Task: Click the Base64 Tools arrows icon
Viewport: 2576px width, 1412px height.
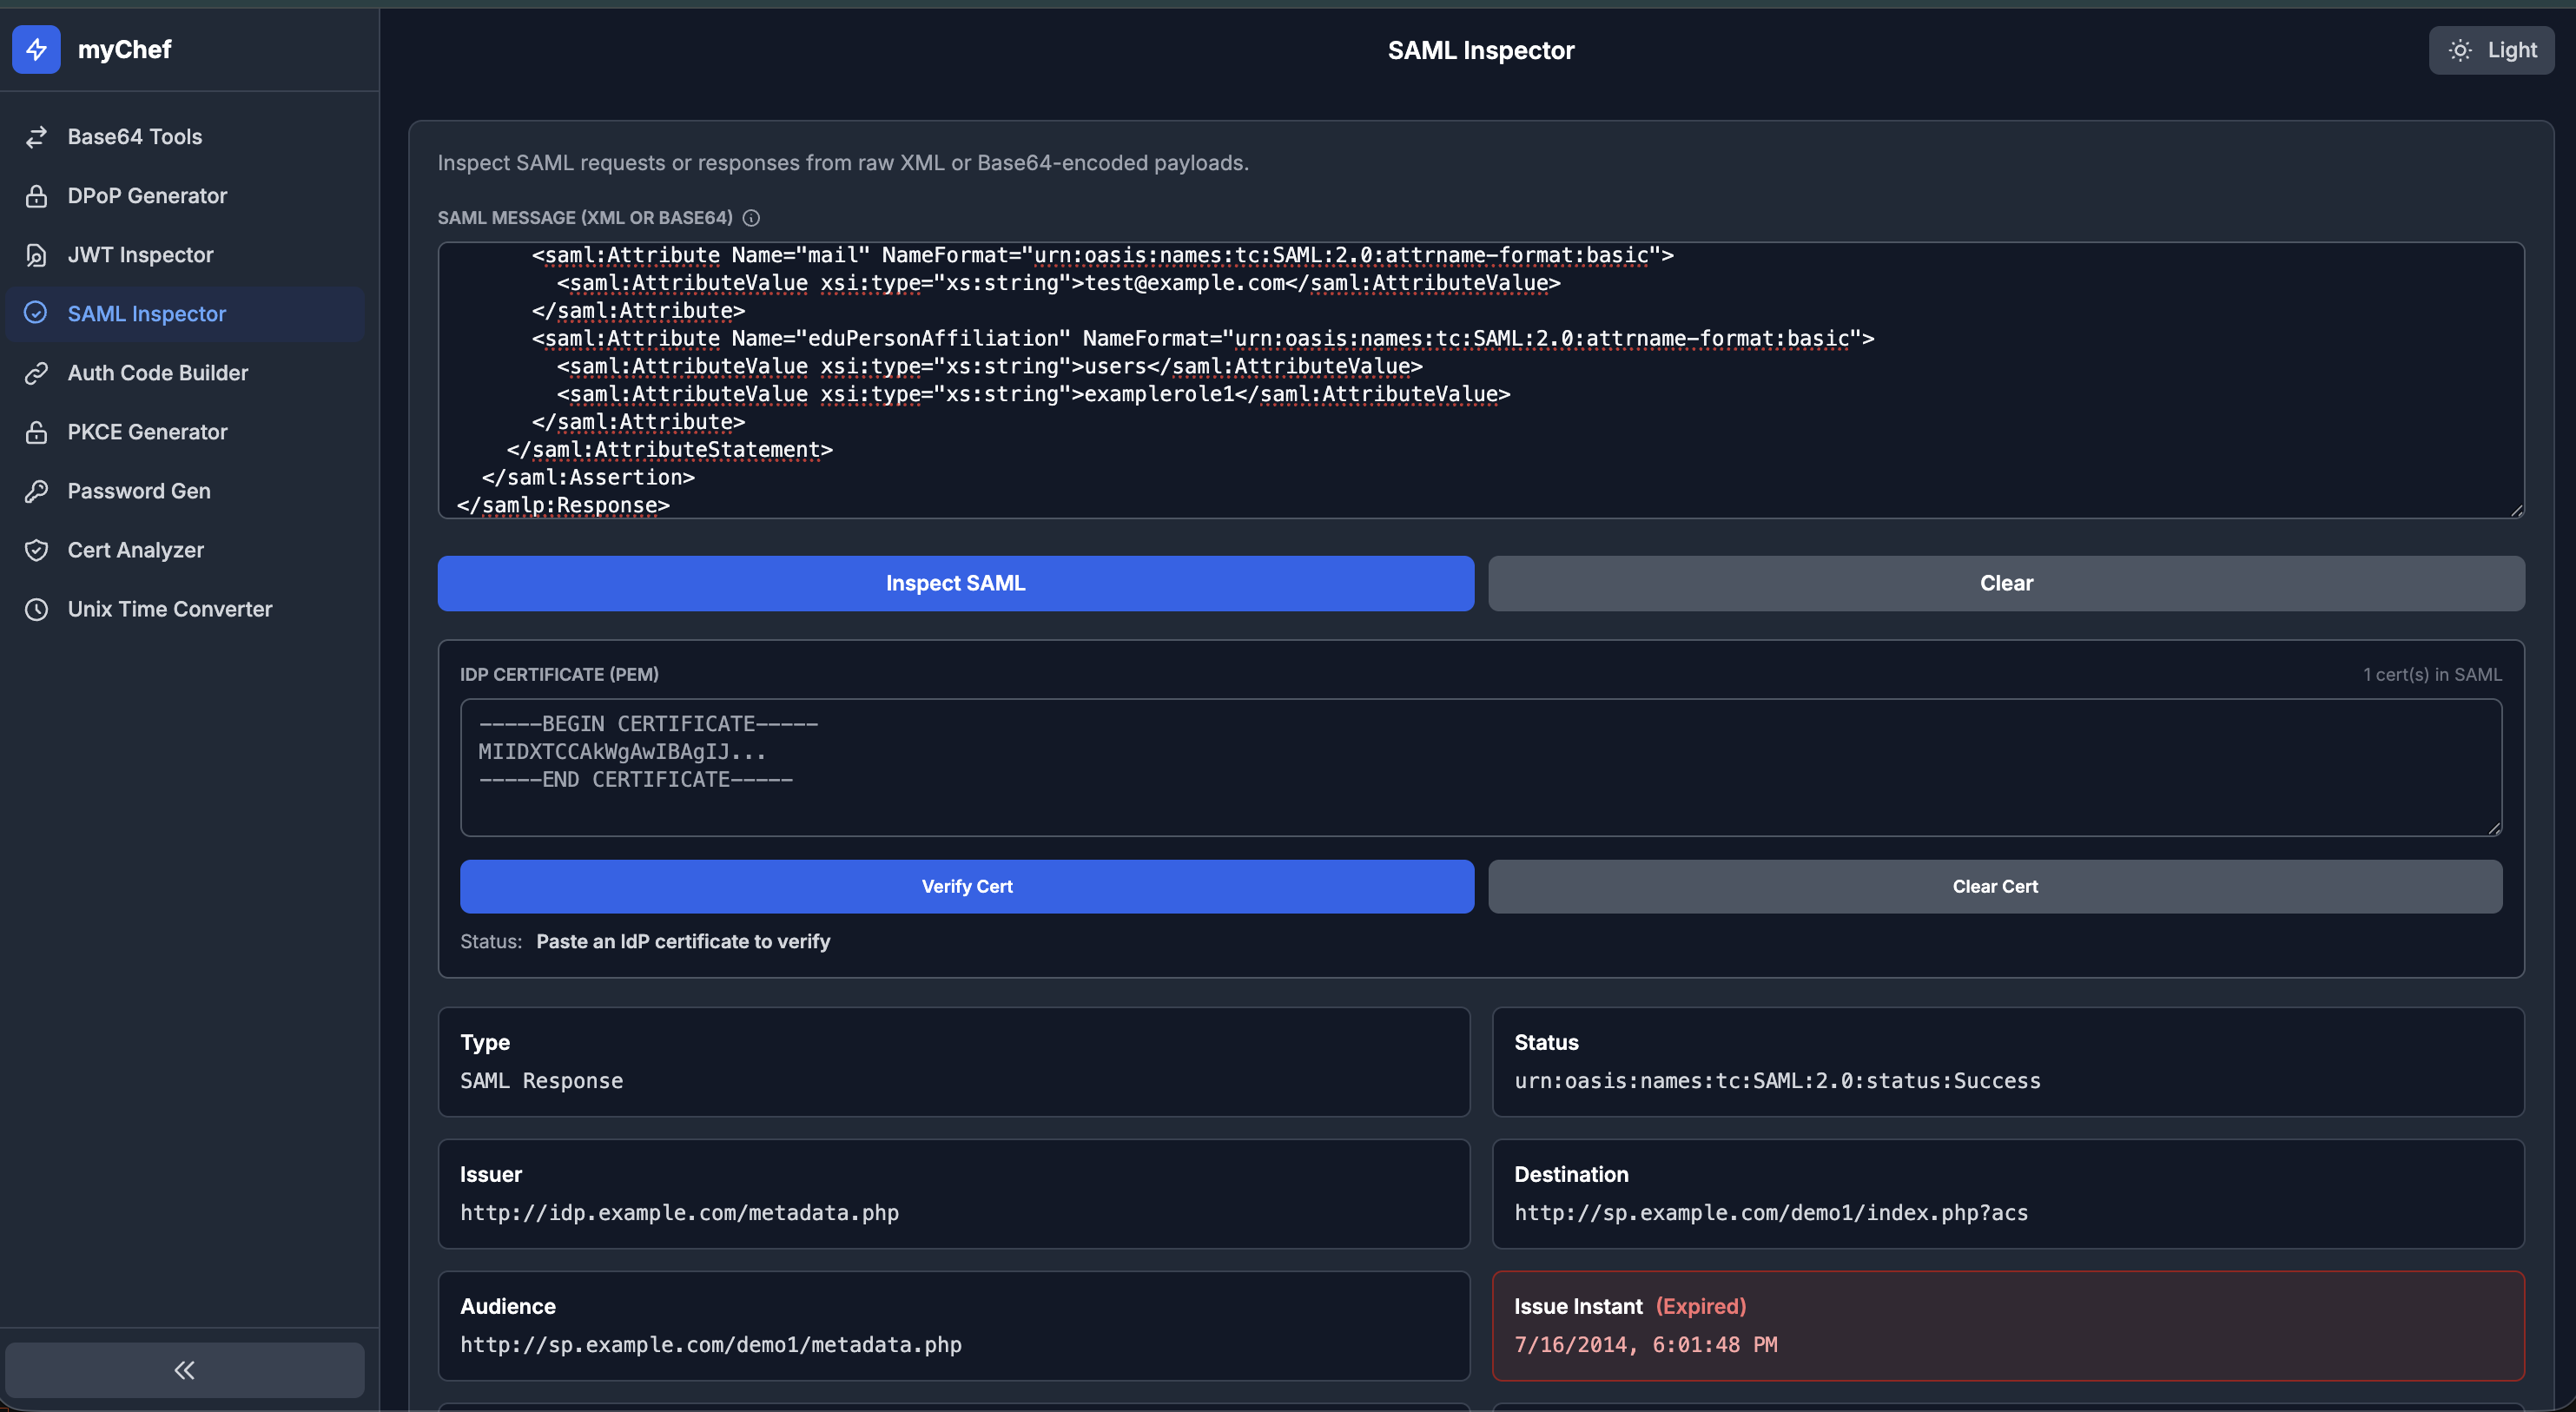Action: [x=36, y=137]
